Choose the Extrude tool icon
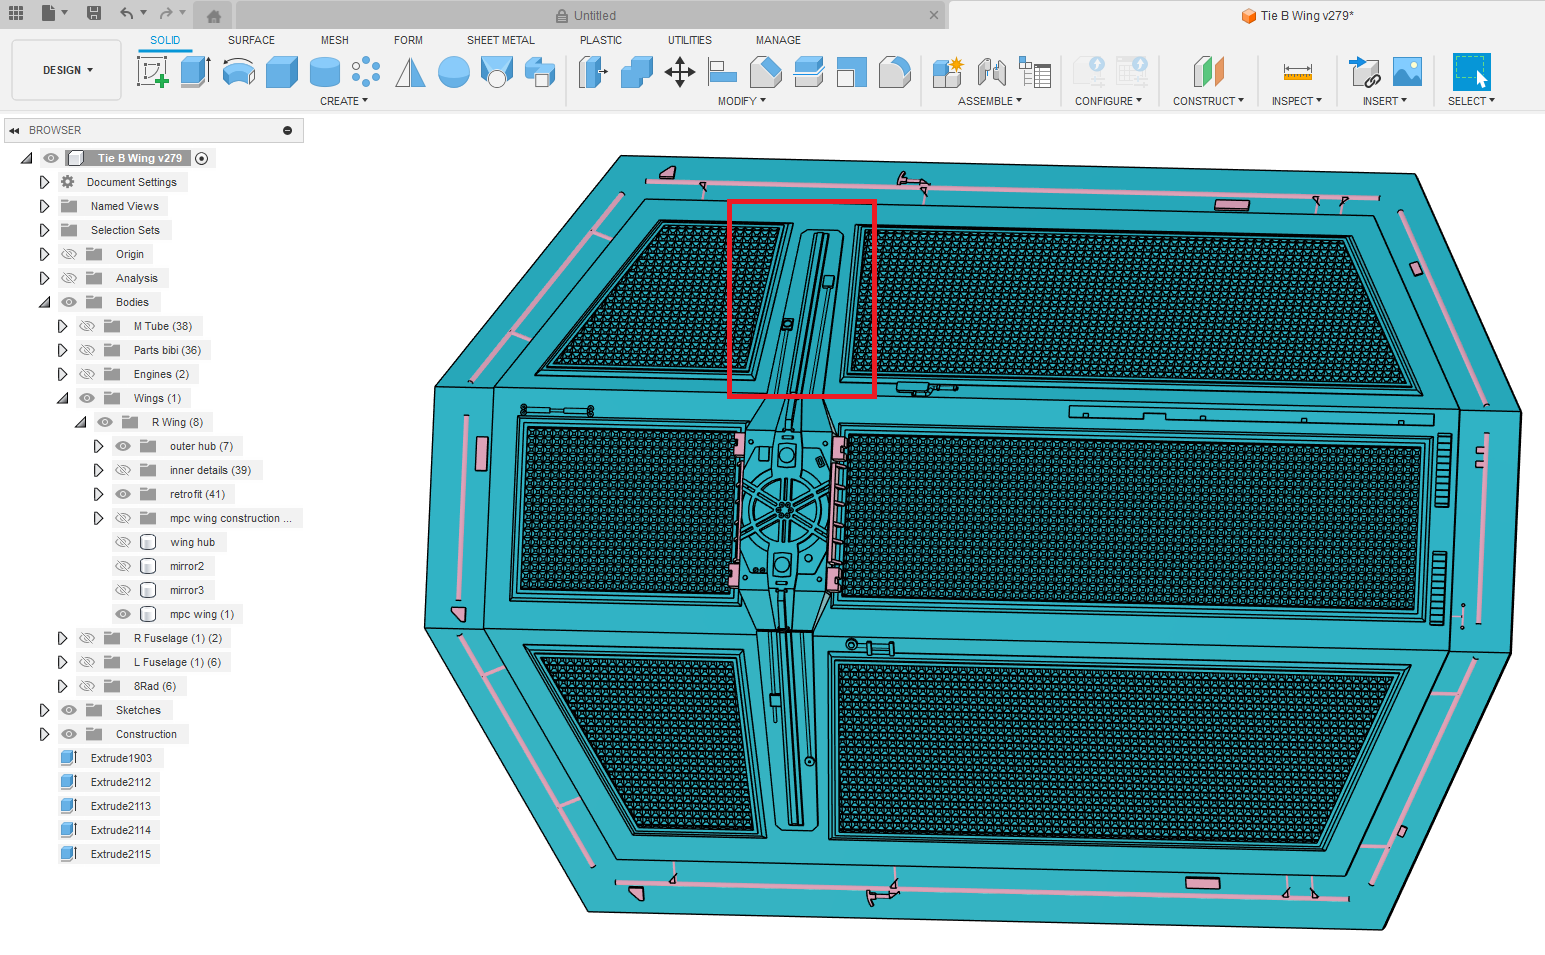 tap(195, 72)
